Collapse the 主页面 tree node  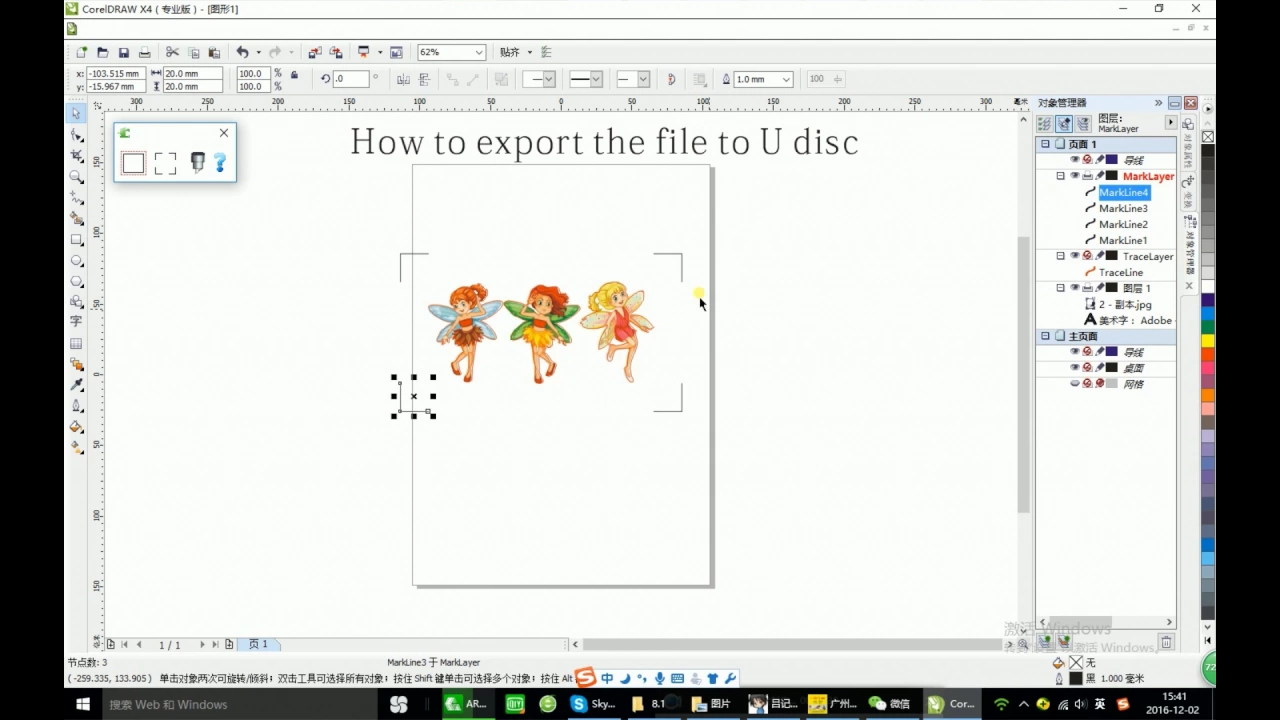[x=1045, y=336]
